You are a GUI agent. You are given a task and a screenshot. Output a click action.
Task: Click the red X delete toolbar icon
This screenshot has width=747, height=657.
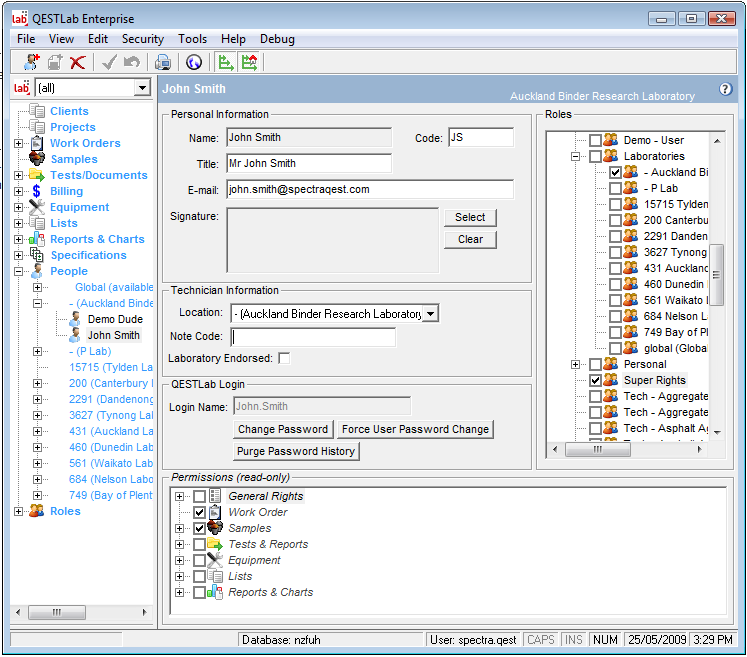tap(77, 63)
